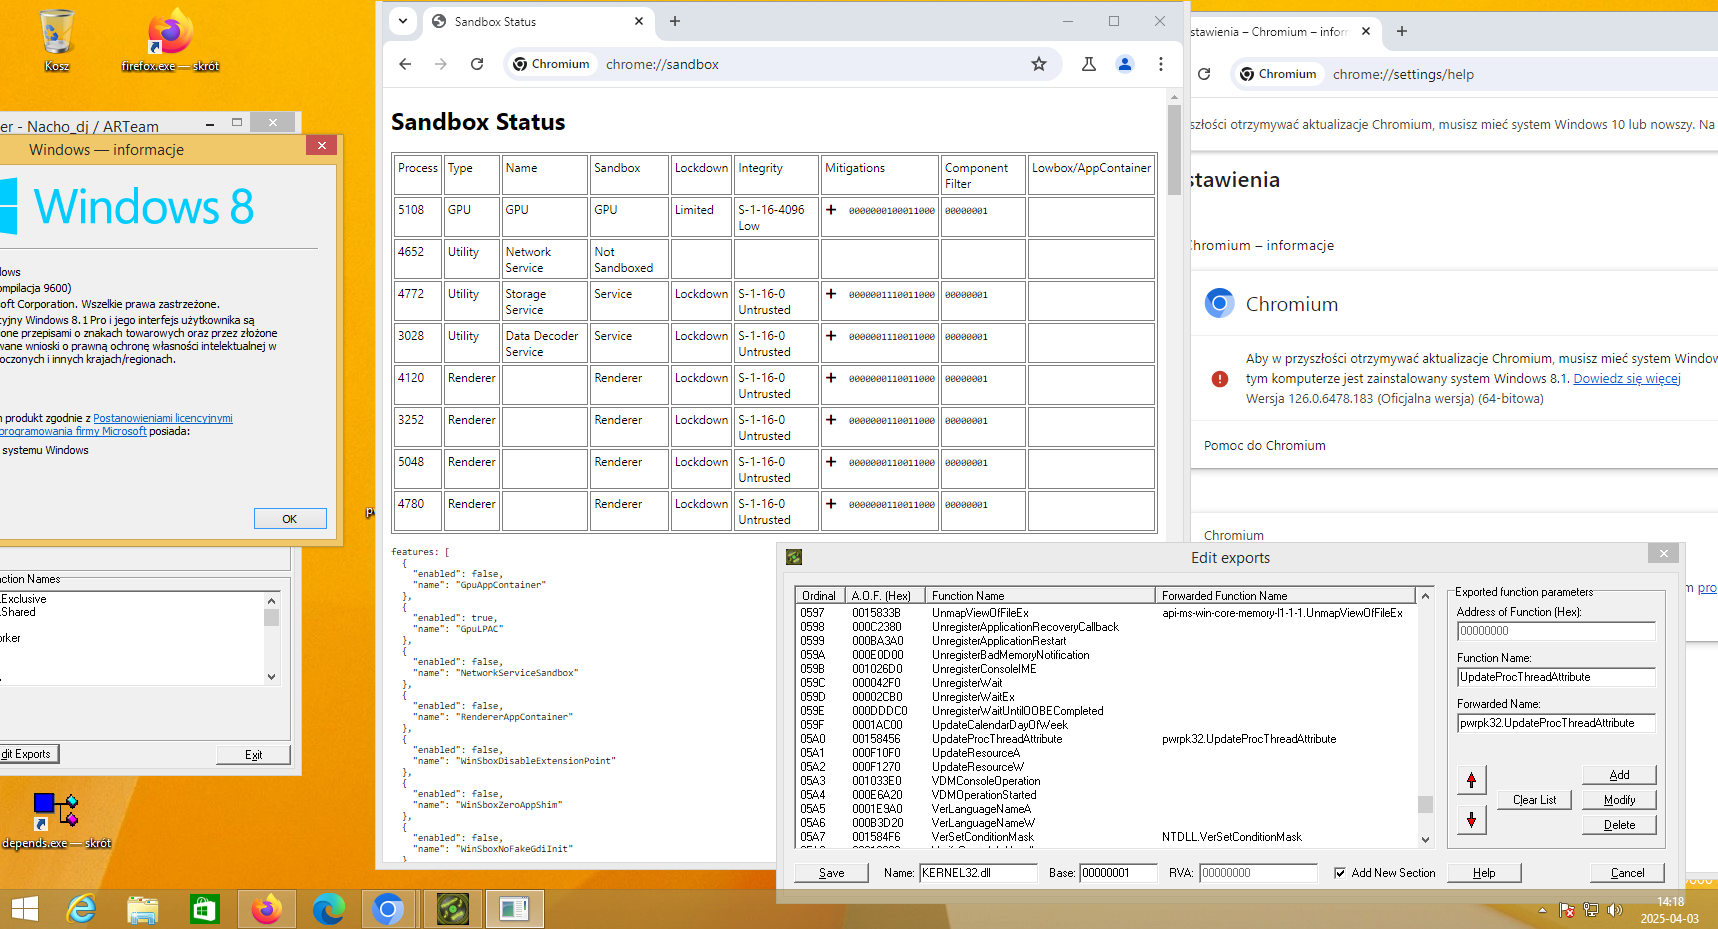Reload the chrome://sandbox page
This screenshot has height=929, width=1718.
(477, 64)
